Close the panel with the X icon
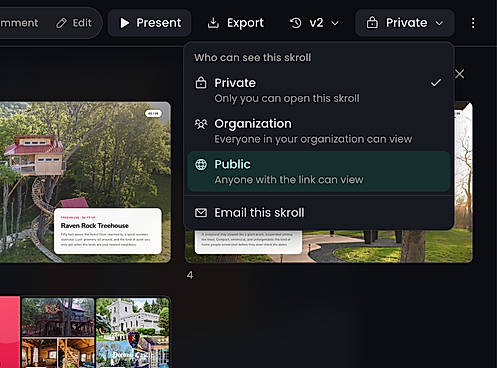Image resolution: width=497 pixels, height=368 pixels. coord(460,74)
